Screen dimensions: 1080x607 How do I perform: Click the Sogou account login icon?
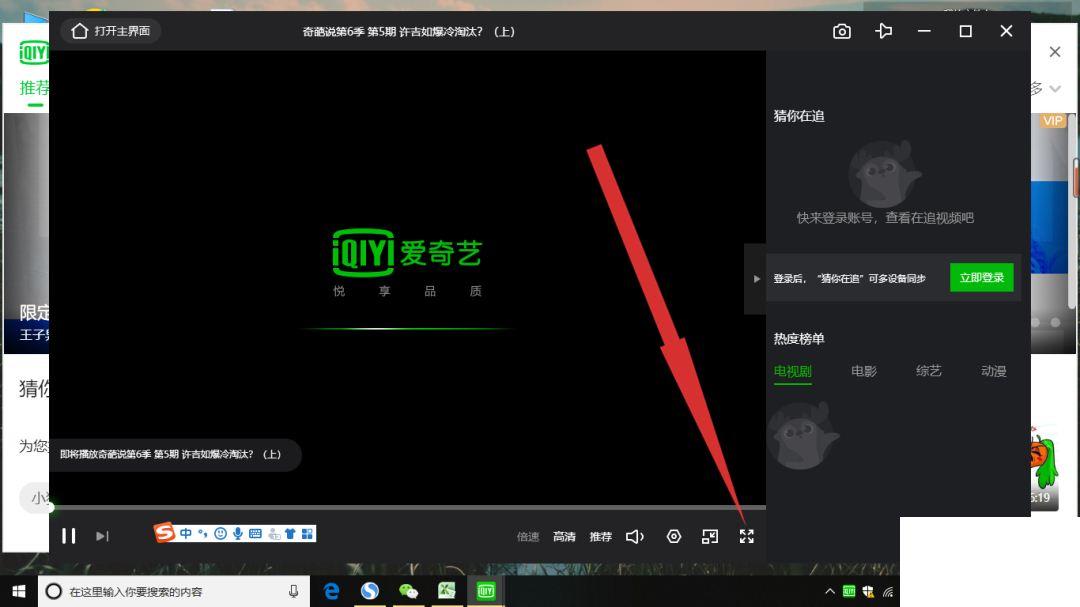pos(273,533)
